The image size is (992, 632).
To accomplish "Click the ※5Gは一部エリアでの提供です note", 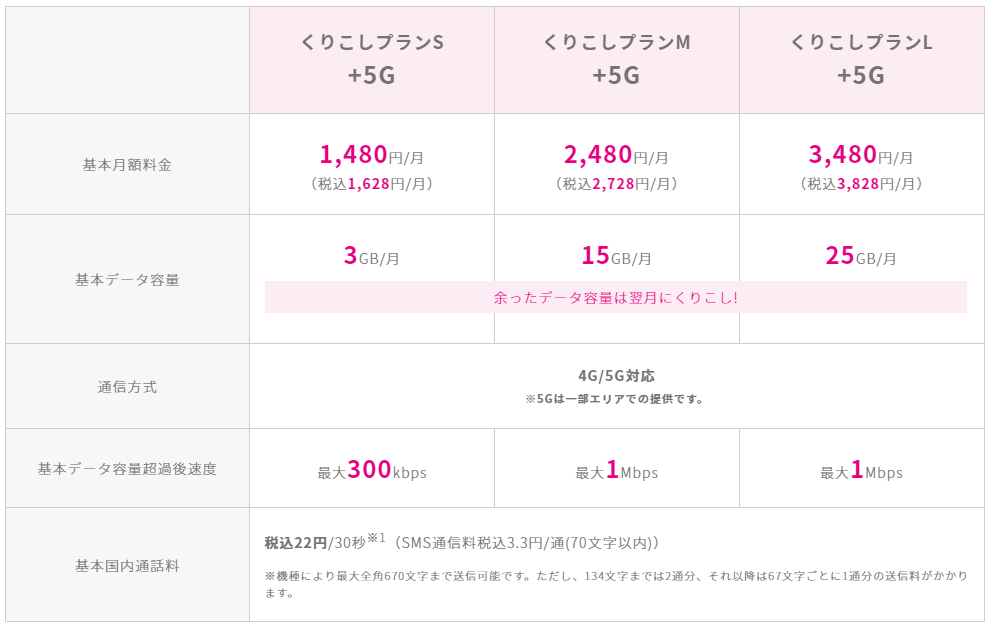I will point(615,399).
